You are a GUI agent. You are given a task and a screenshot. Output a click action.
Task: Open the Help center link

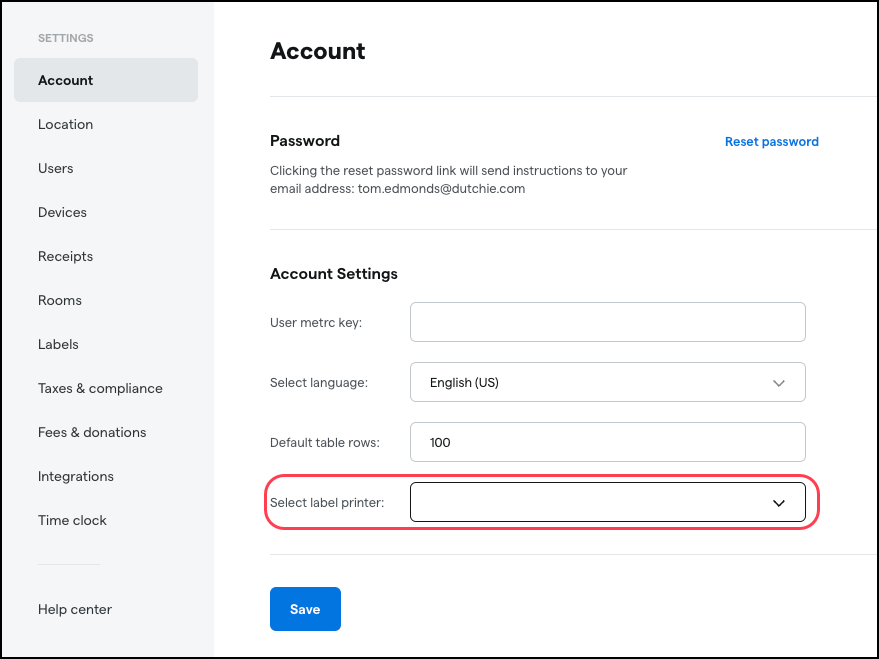click(75, 609)
